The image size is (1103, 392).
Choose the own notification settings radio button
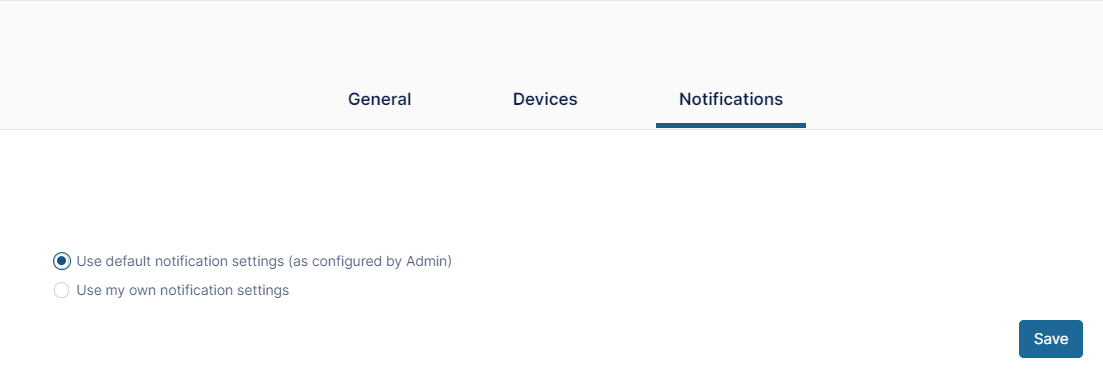(62, 290)
